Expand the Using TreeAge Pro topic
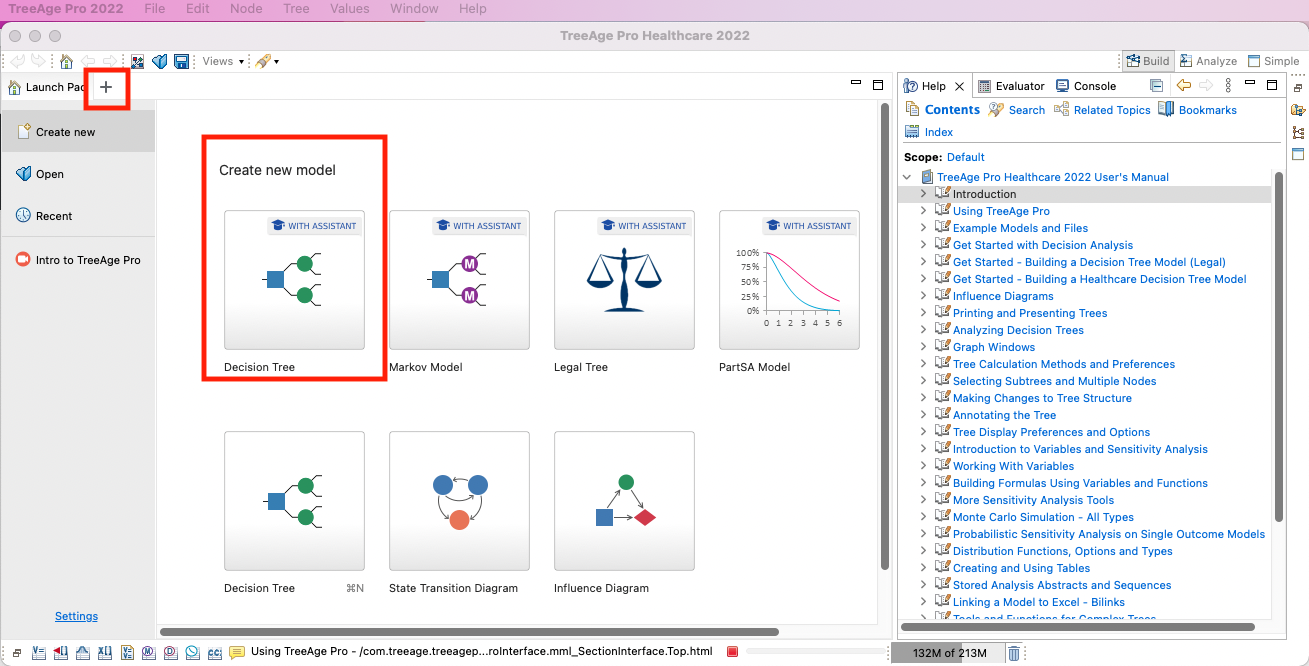Screen dimensions: 1309x666 923,211
